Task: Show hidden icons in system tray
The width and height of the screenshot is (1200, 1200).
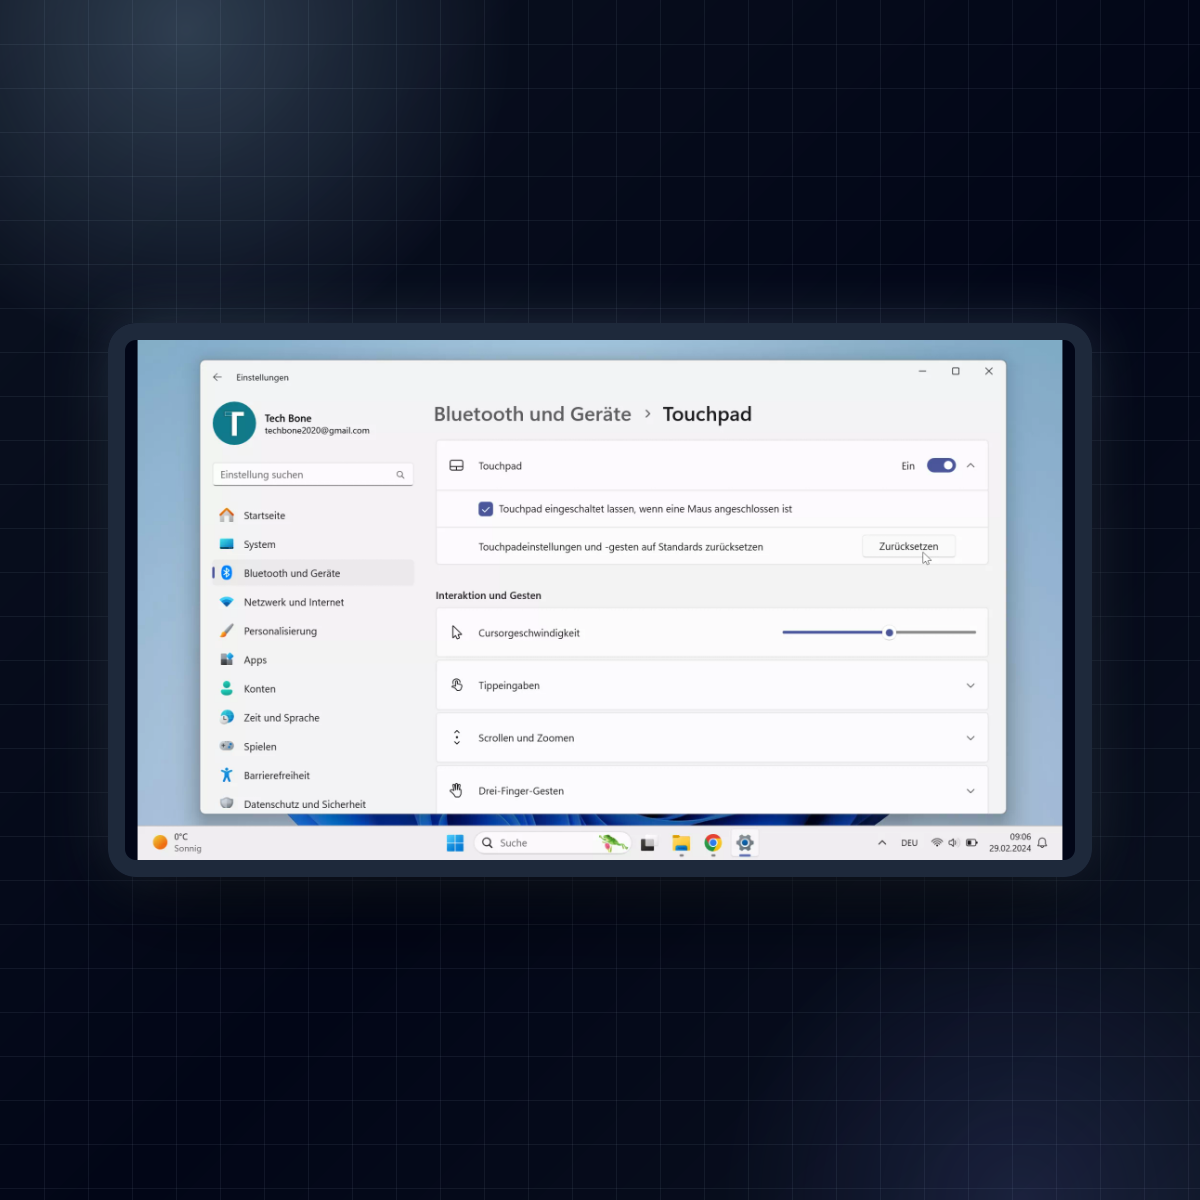Action: [x=882, y=843]
